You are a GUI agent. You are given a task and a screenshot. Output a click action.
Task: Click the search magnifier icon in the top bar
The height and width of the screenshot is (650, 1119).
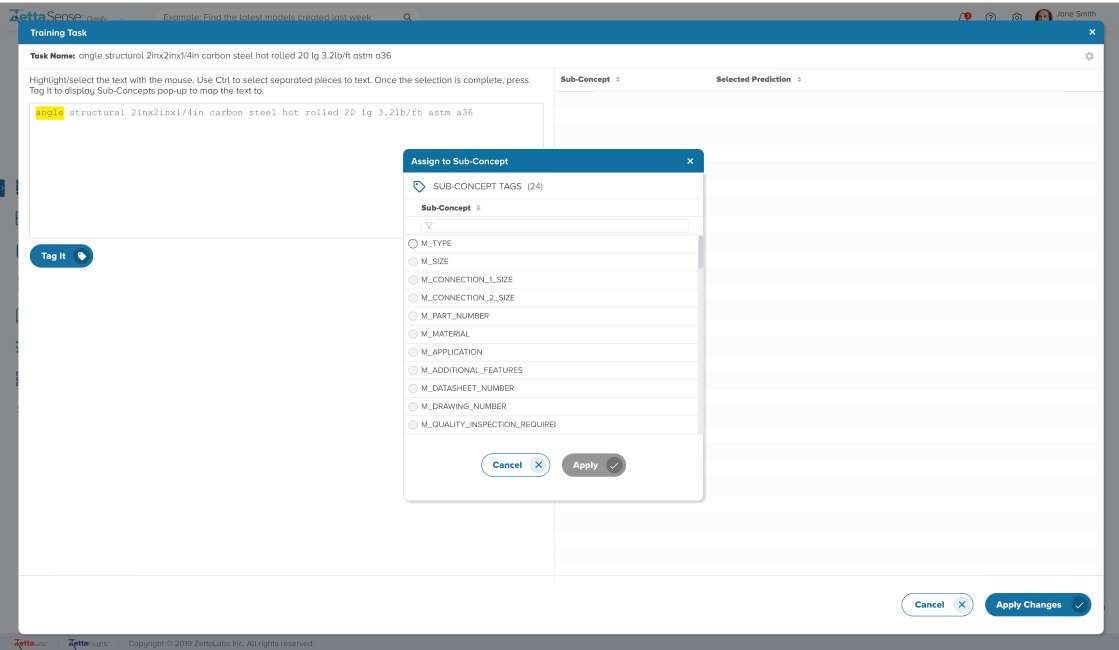[407, 17]
